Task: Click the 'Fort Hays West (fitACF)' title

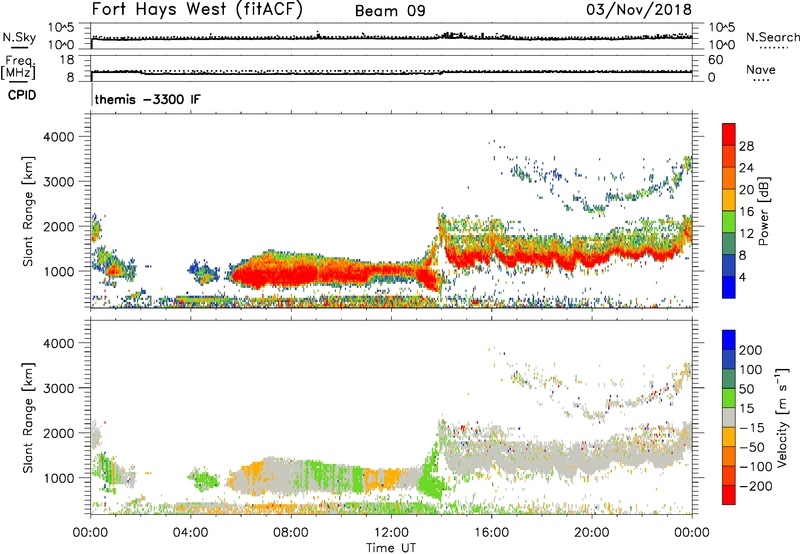Action: tap(197, 9)
